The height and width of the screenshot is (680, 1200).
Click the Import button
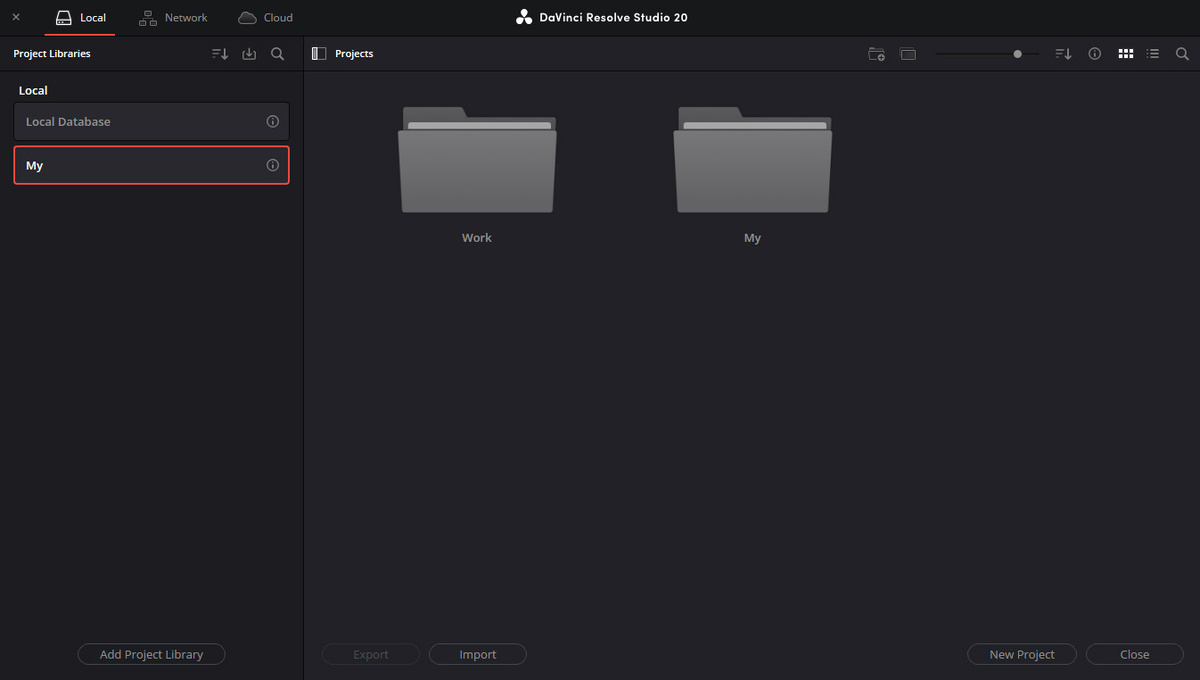[477, 654]
